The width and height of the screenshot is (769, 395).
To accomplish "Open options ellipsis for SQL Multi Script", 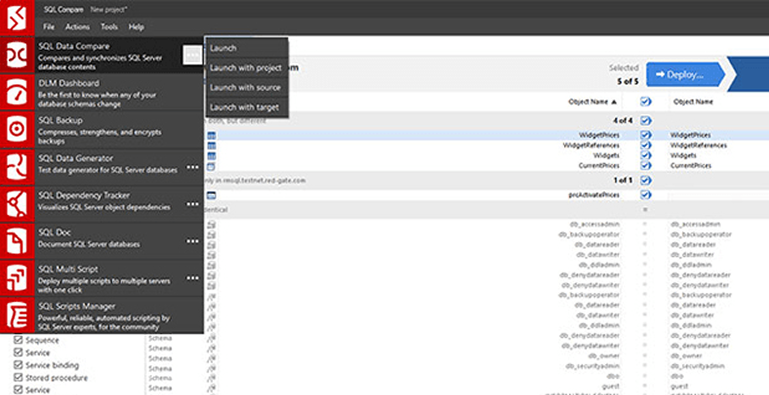I will coord(193,278).
